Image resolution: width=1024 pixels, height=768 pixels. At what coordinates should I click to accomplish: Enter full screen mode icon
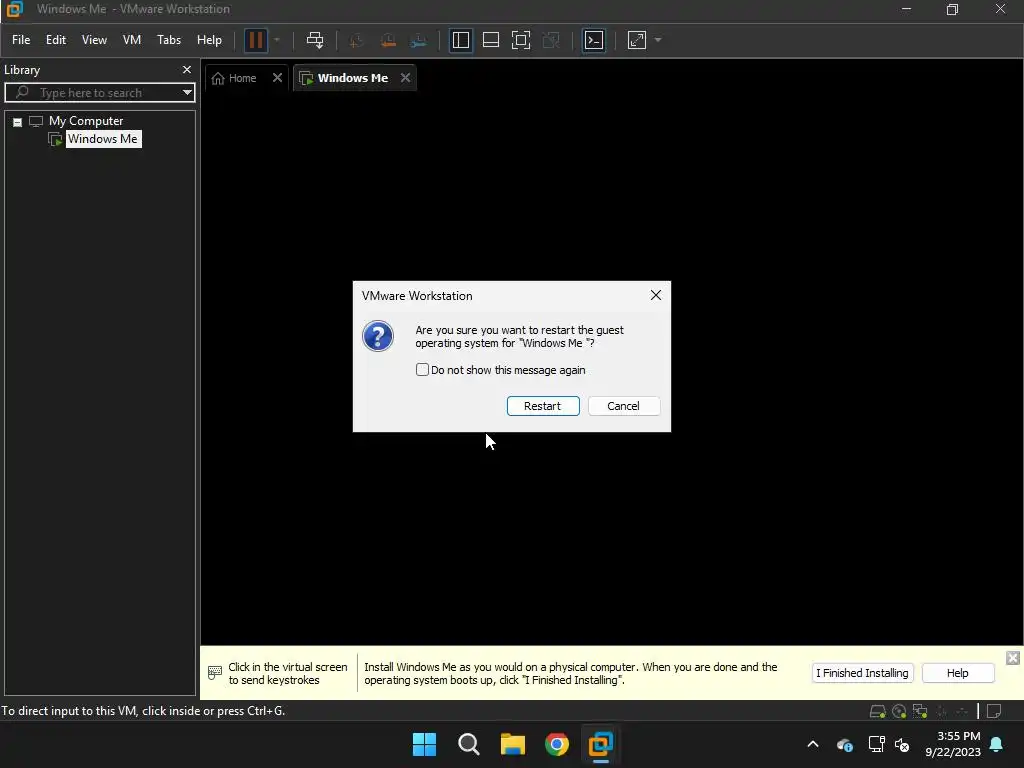pos(521,40)
